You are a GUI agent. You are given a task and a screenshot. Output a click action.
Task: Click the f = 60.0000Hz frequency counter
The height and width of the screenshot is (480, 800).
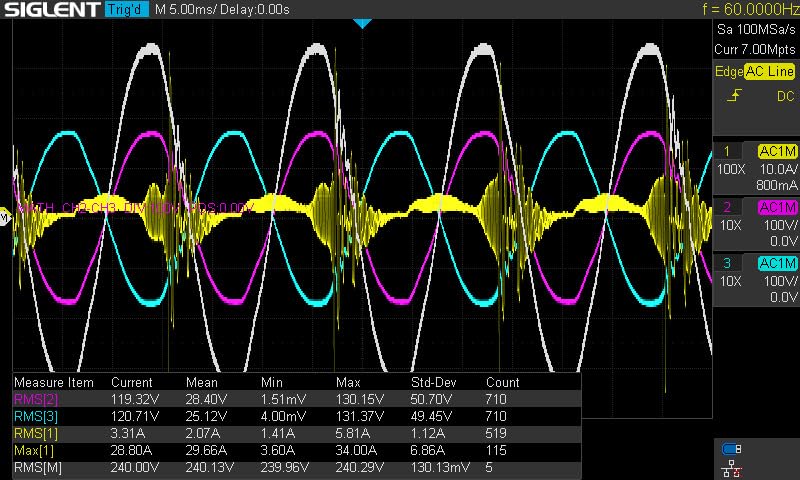(750, 9)
